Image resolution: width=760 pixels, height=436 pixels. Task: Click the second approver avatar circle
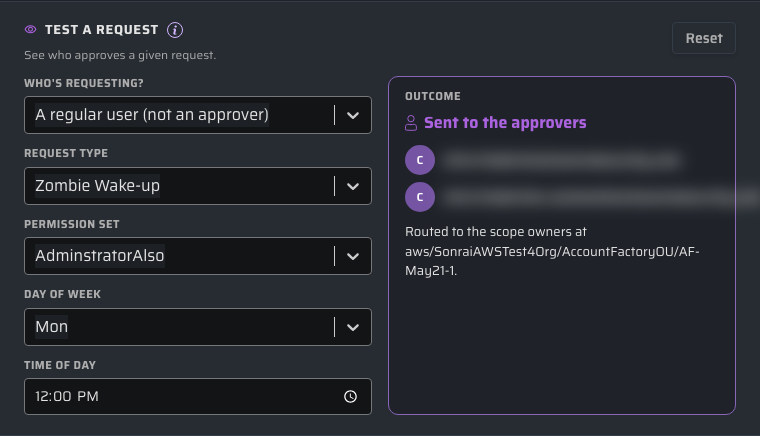tap(420, 197)
